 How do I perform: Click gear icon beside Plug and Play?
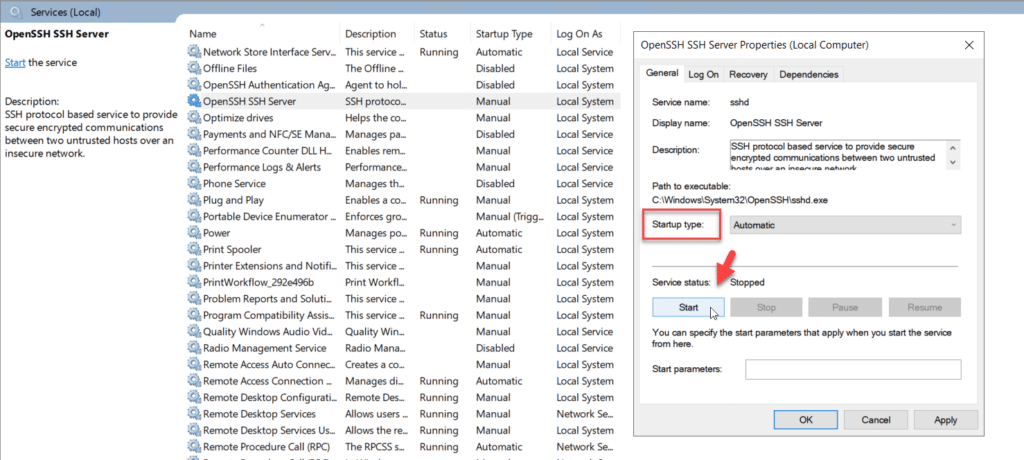(194, 200)
